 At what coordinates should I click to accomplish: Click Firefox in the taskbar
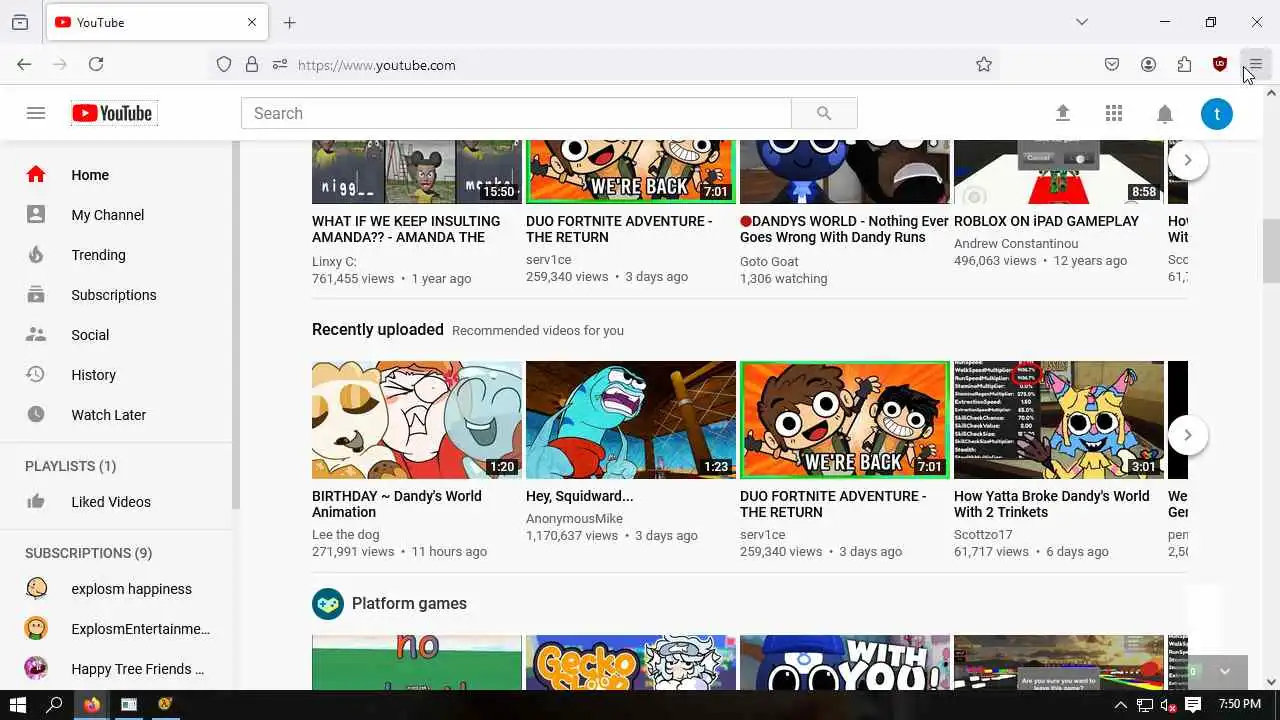tap(92, 705)
